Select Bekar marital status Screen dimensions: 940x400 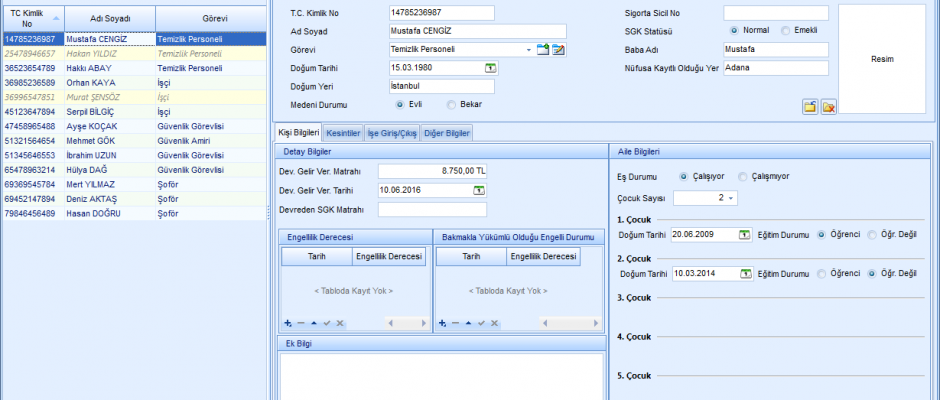(x=452, y=104)
